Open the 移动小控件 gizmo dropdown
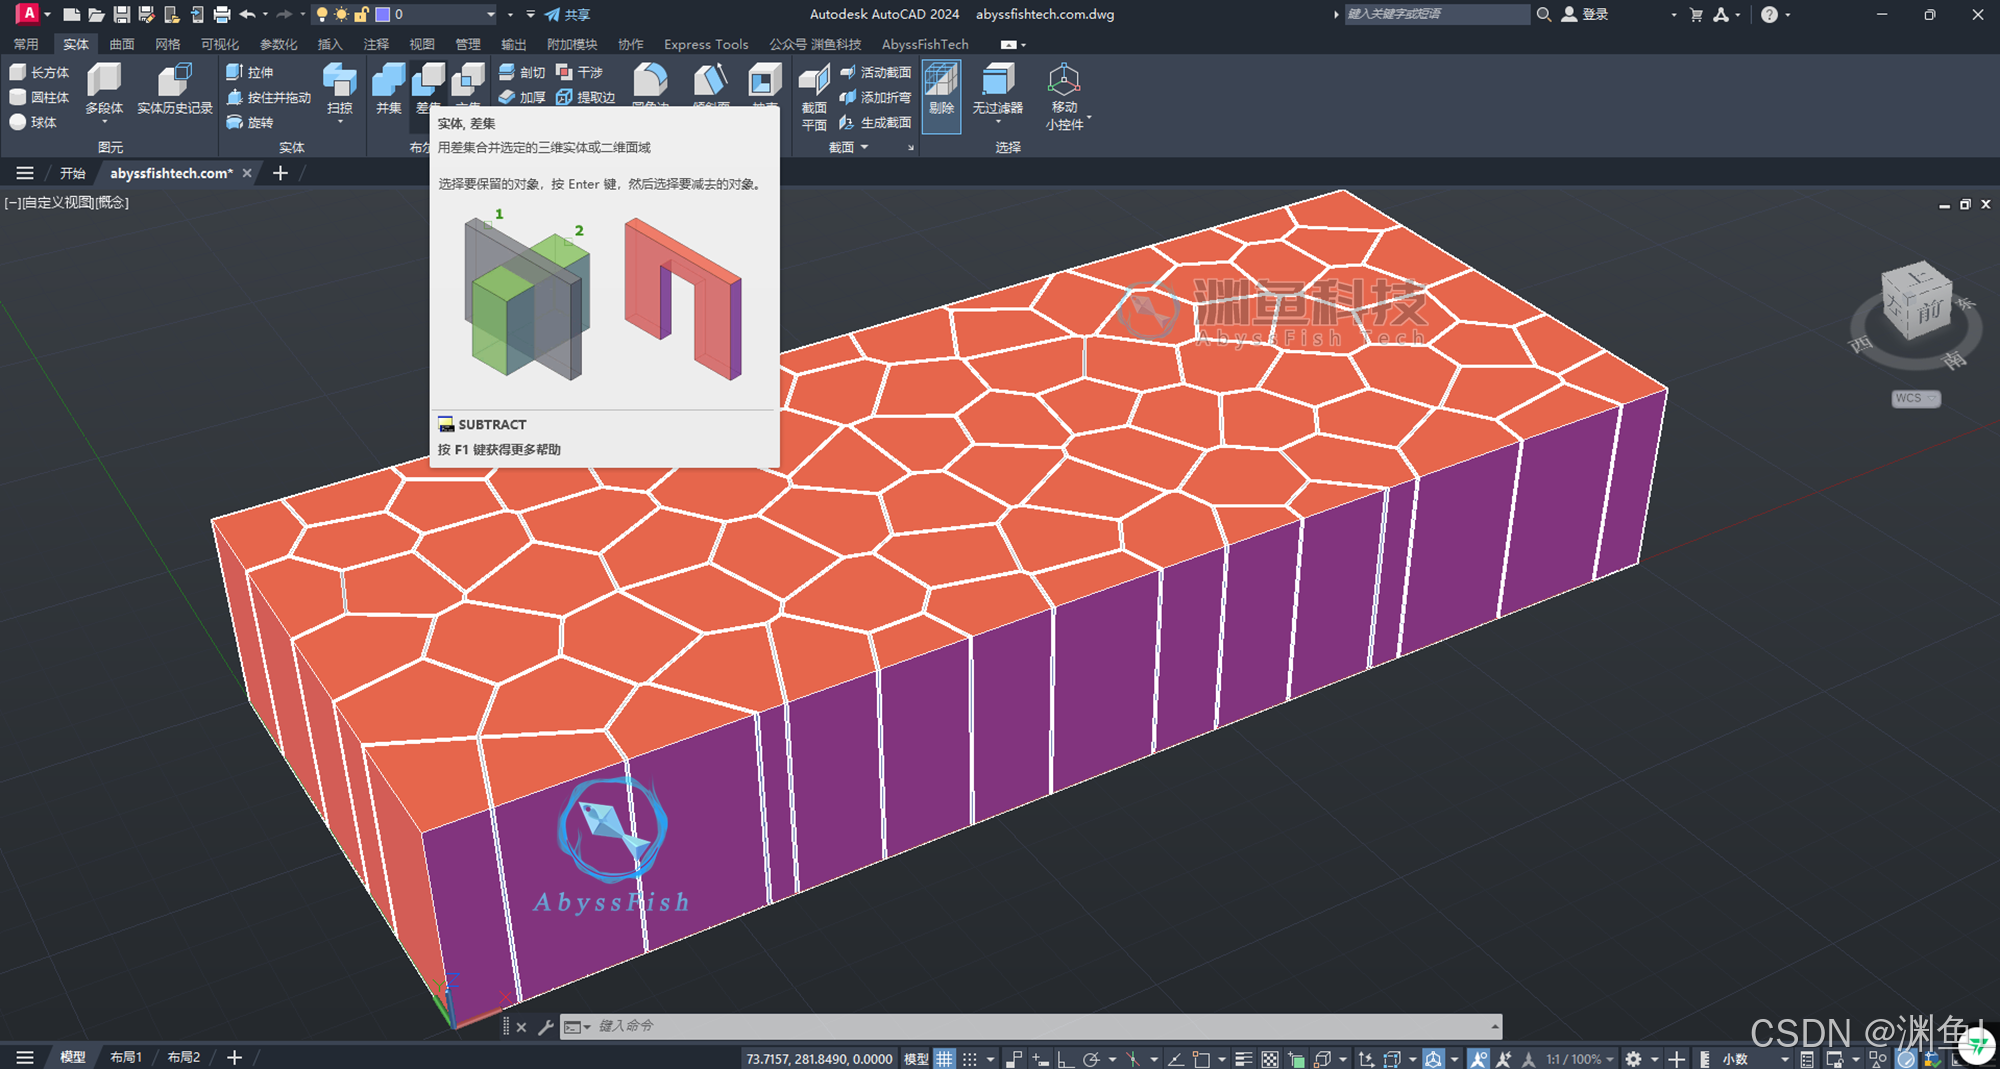Screen dimensions: 2000x1069 pyautogui.click(x=1089, y=117)
